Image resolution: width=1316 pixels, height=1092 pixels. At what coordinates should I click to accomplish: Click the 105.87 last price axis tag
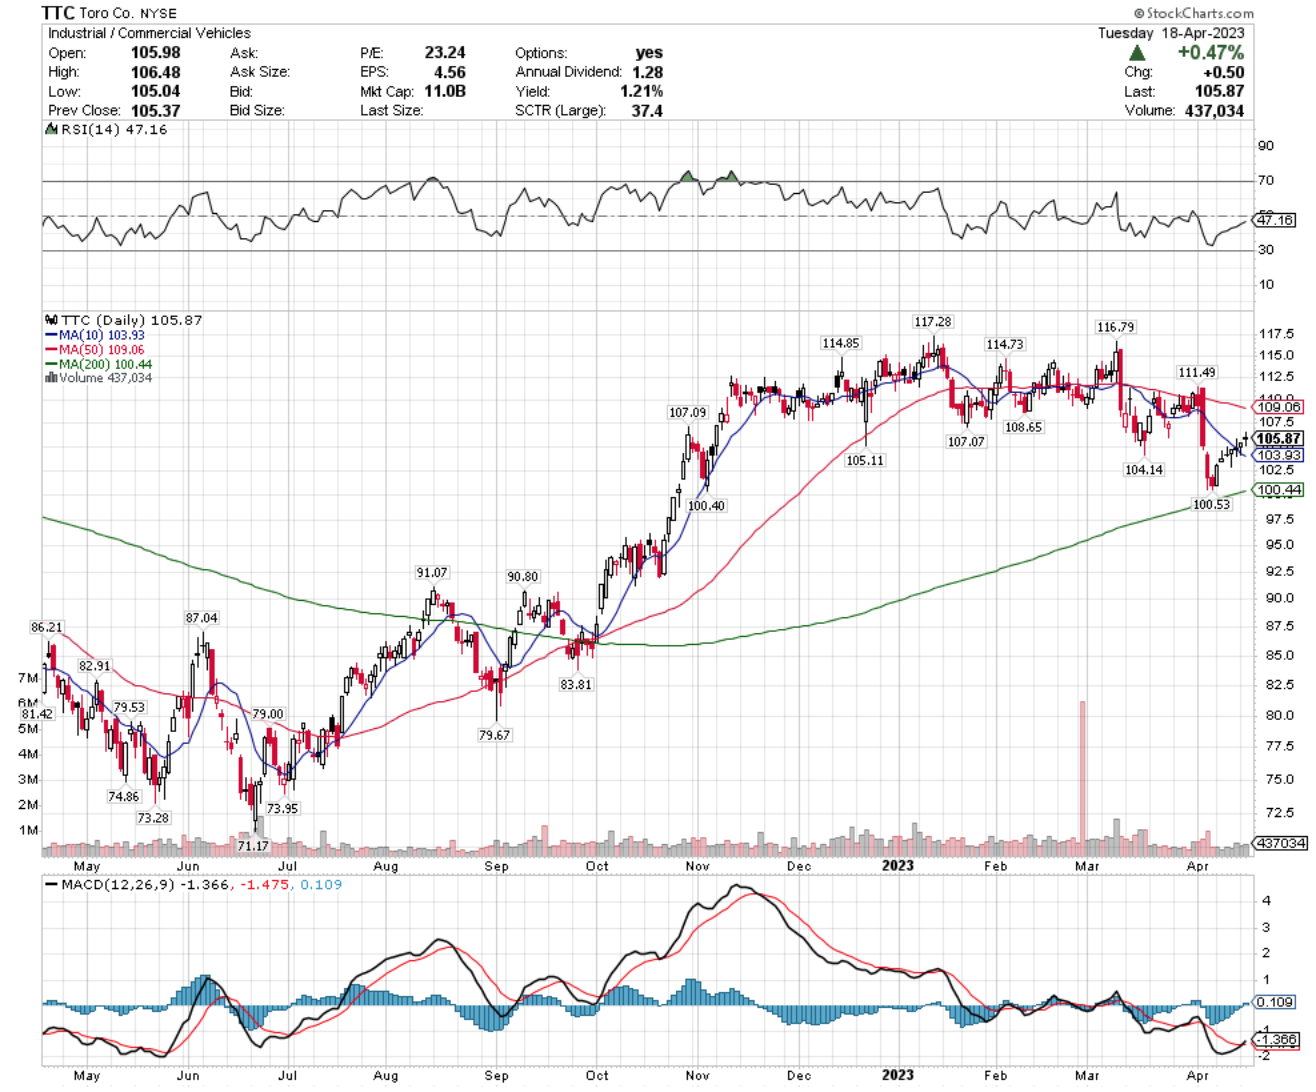pyautogui.click(x=1279, y=438)
